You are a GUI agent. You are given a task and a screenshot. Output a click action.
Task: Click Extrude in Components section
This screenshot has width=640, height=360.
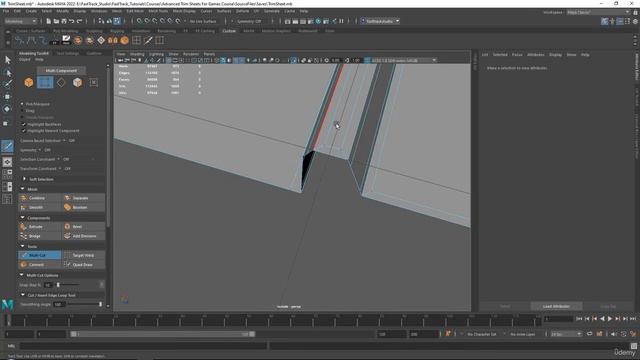pos(40,227)
